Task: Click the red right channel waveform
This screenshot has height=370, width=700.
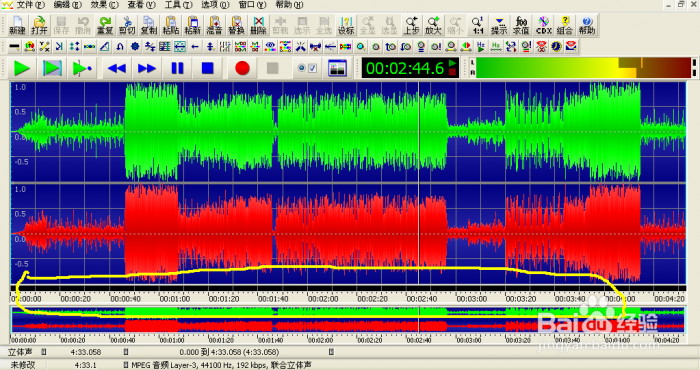Action: coord(348,233)
